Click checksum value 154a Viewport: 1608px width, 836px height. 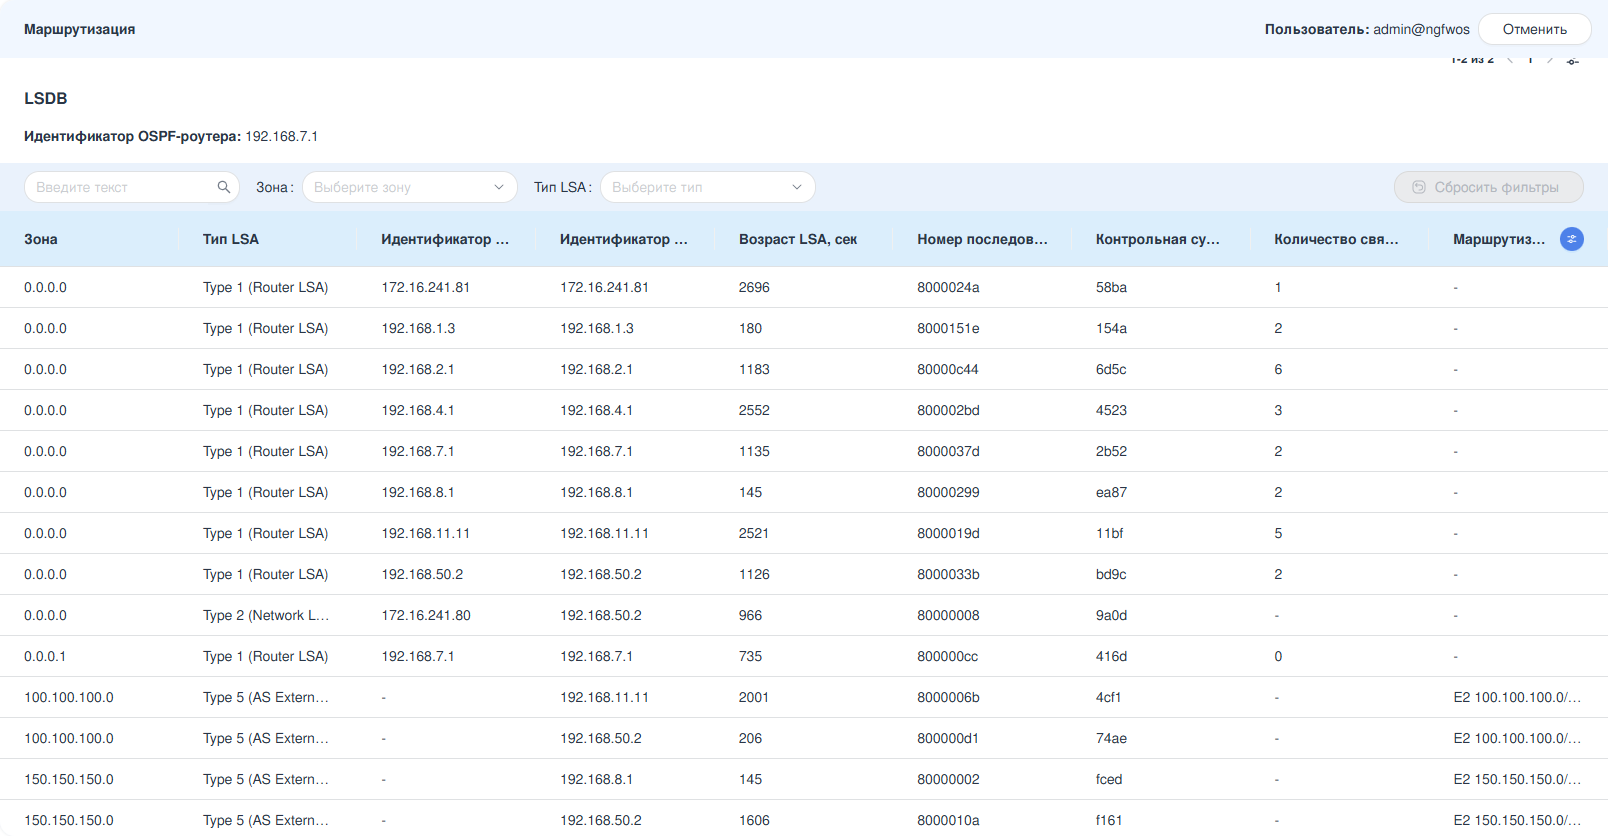[x=1111, y=328]
